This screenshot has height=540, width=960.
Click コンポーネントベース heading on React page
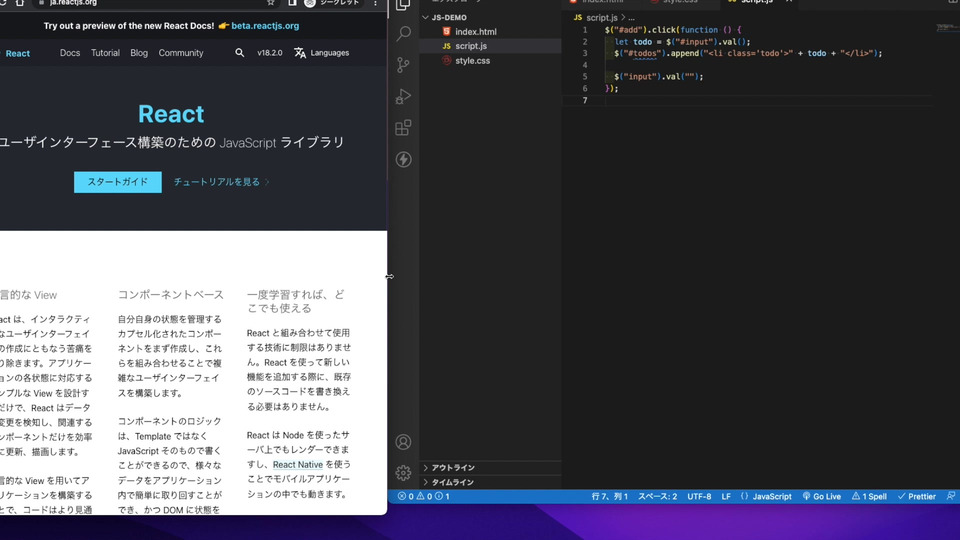coord(171,294)
